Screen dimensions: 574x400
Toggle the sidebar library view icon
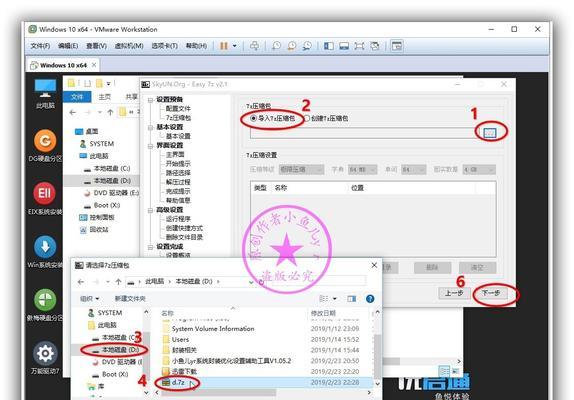[x=329, y=46]
